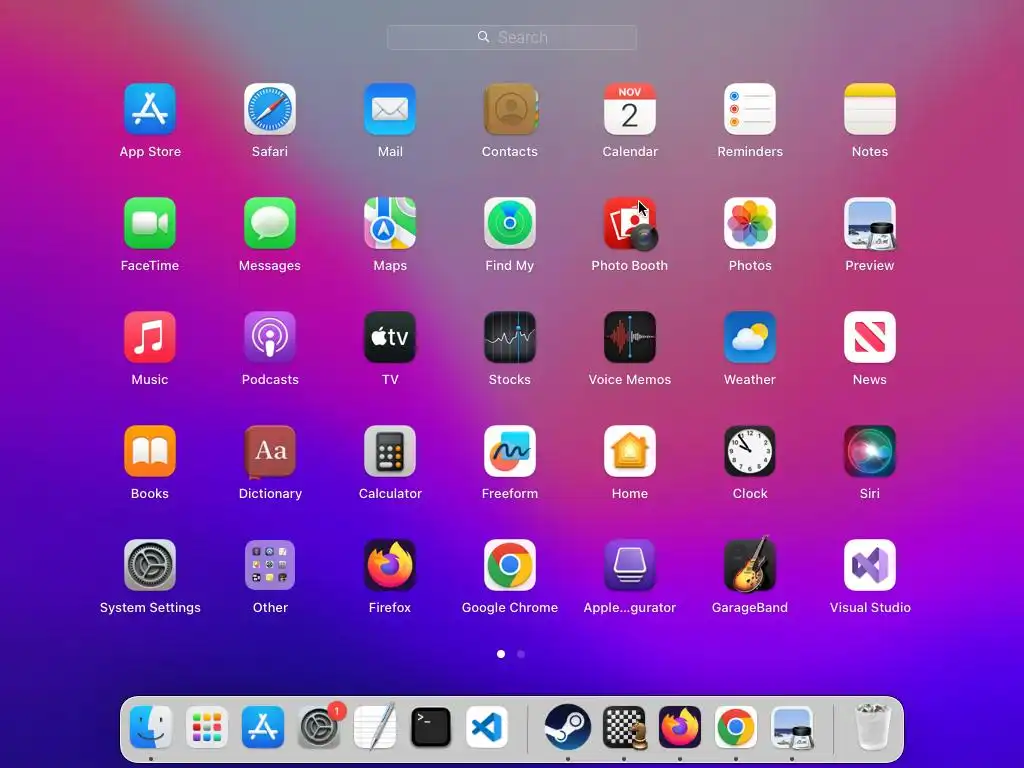1024x768 pixels.
Task: Switch to Firefox in the Dock
Action: 680,728
